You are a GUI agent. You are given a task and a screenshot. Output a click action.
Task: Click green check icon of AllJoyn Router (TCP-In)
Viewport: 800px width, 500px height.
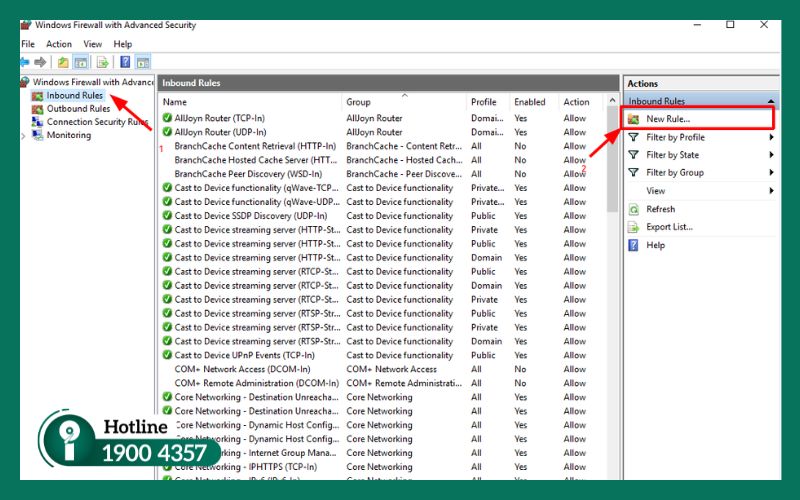pos(167,118)
